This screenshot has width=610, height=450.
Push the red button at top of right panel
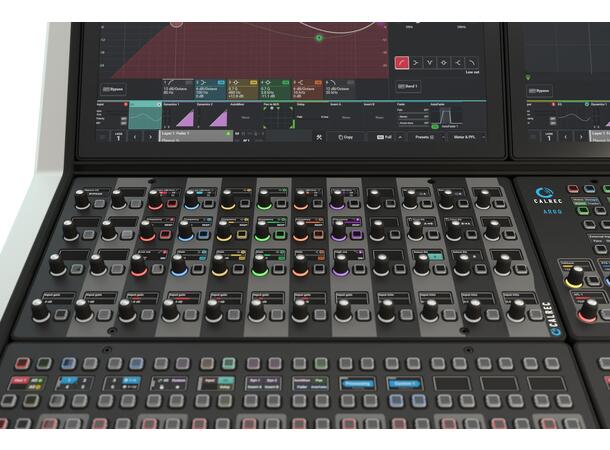click(573, 189)
